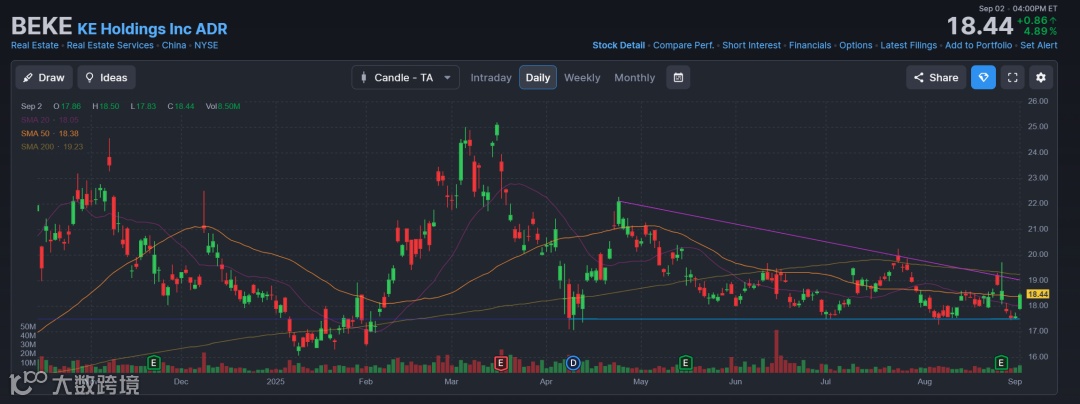This screenshot has width=1080, height=404.
Task: Open the Financials link
Action: (810, 45)
